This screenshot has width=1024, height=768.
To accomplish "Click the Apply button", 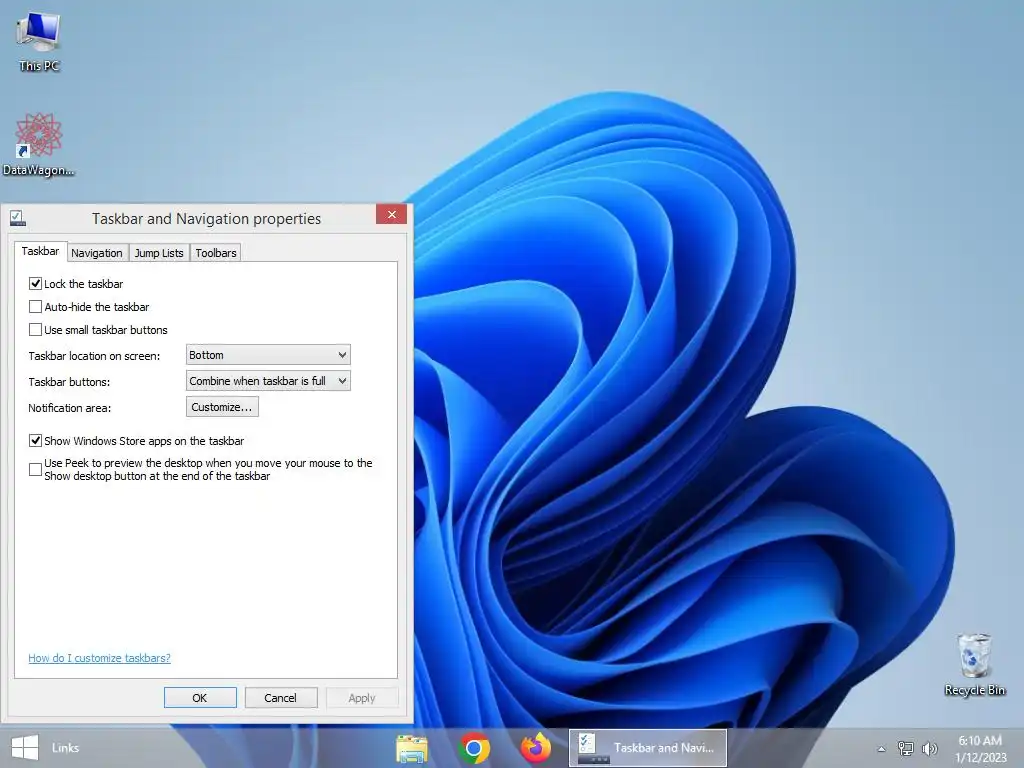I will 362,697.
